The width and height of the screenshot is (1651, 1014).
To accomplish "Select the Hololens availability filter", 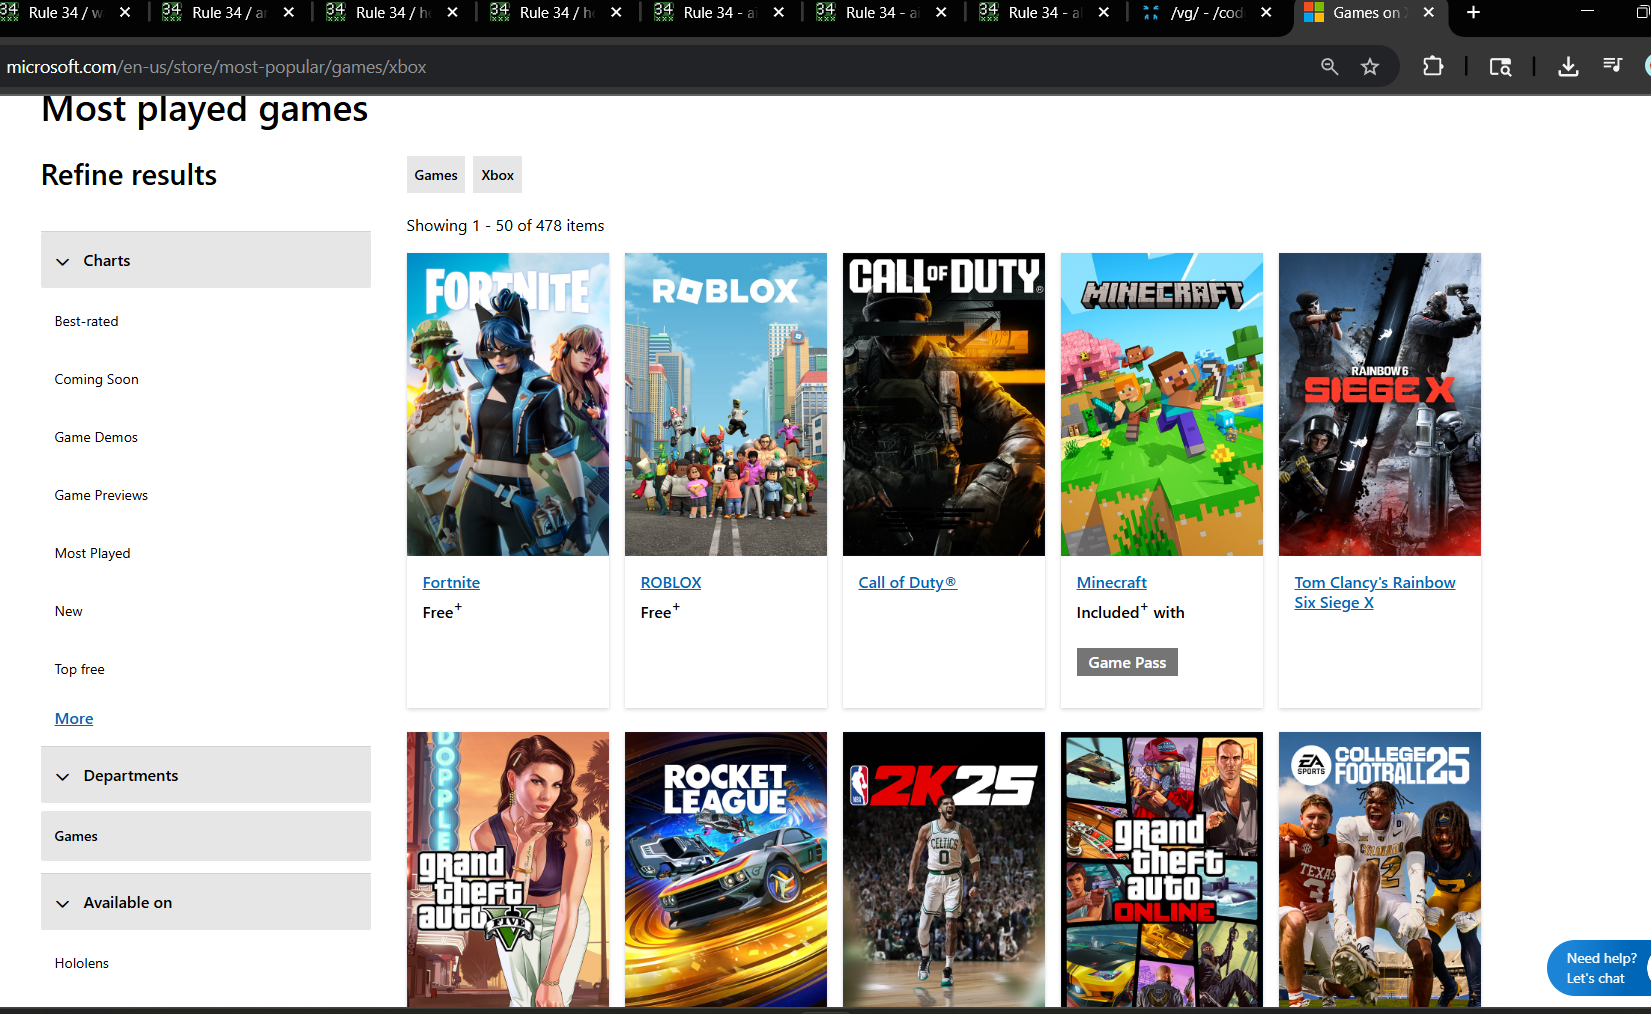I will [x=82, y=963].
